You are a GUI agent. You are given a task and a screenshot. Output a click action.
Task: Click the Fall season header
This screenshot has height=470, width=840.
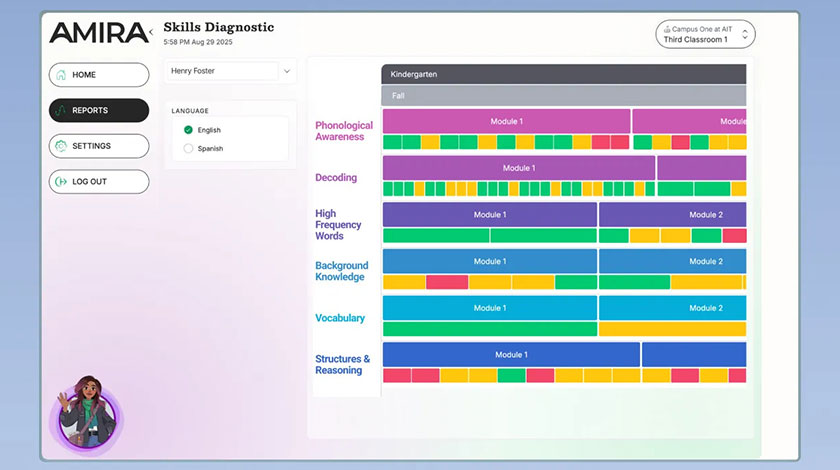564,95
